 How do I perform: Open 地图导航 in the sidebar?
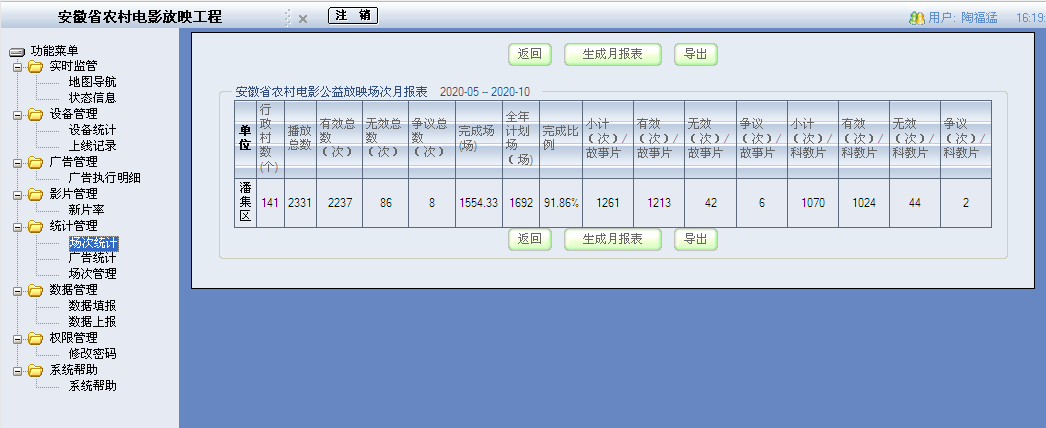tap(92, 82)
